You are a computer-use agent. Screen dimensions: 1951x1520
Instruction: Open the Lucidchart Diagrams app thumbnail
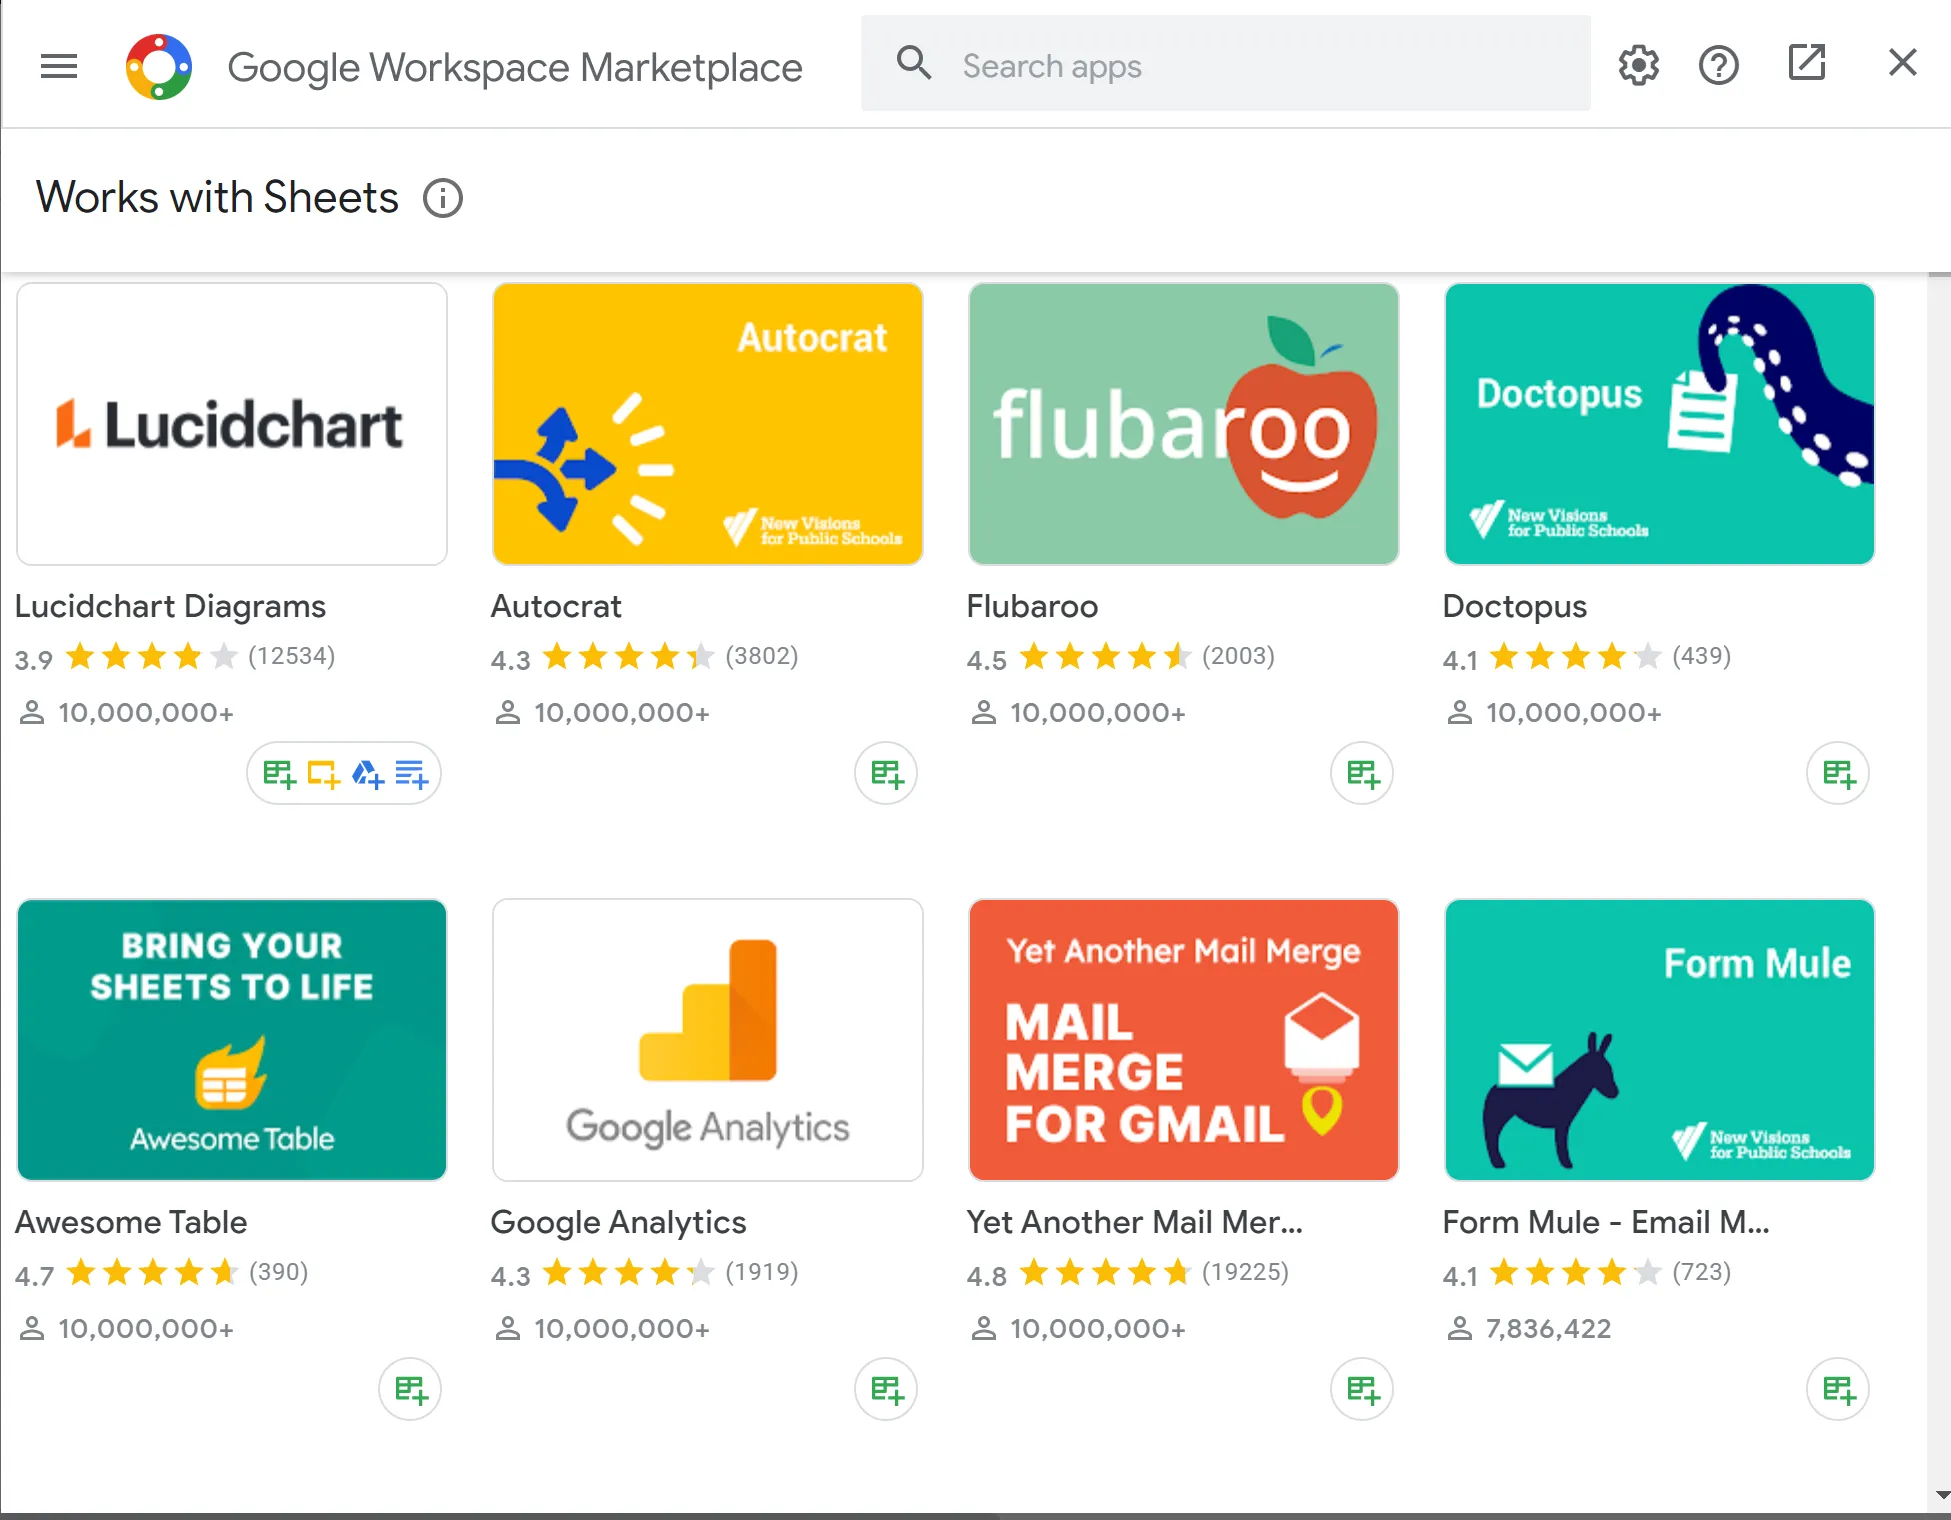(232, 424)
